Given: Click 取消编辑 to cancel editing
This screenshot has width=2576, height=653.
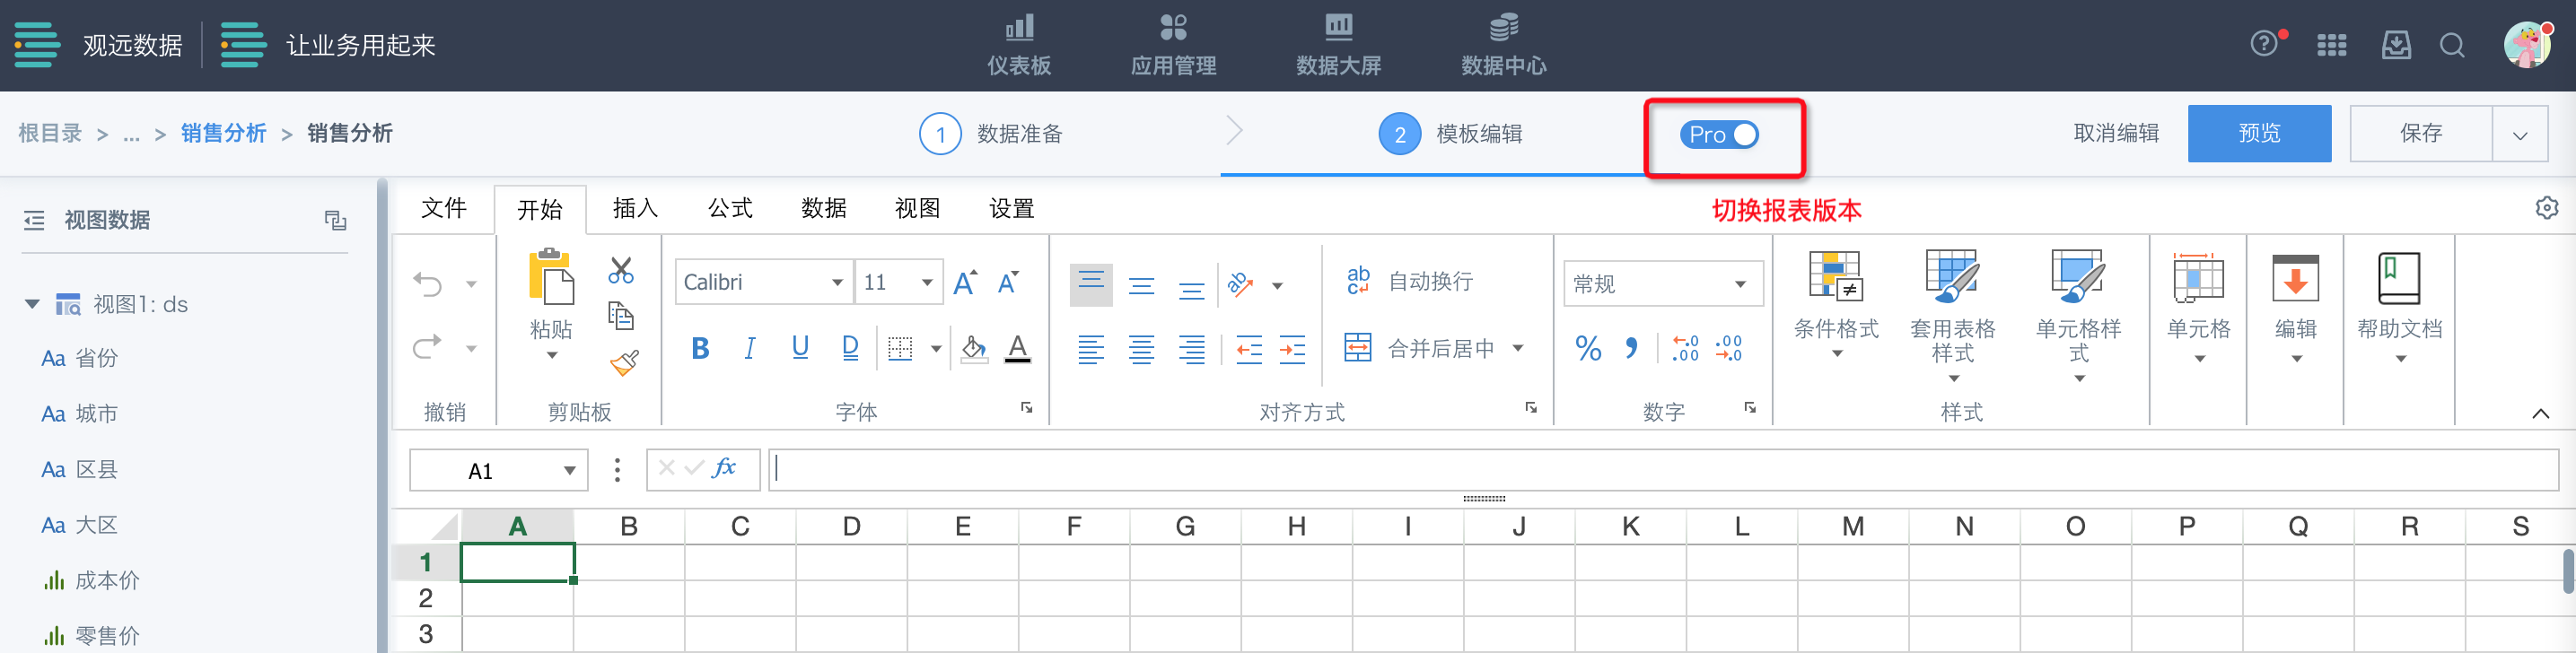Looking at the screenshot, I should (2116, 133).
